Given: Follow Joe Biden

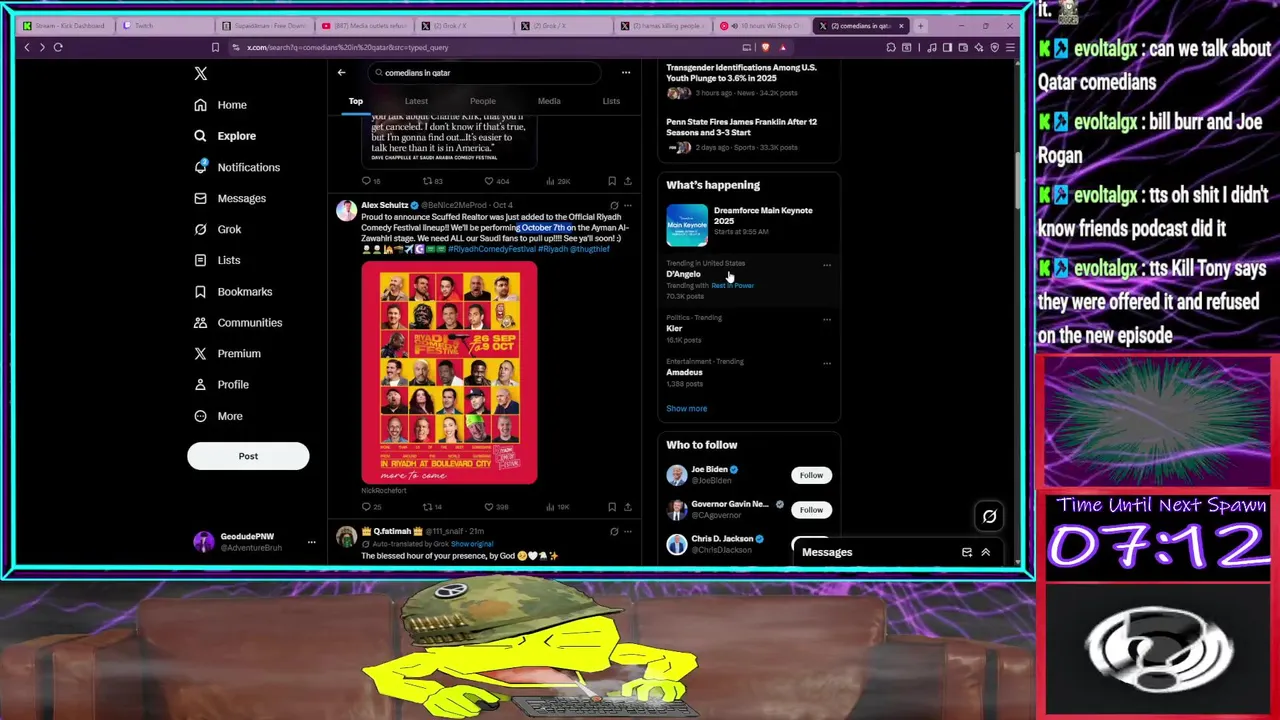Looking at the screenshot, I should click(811, 475).
